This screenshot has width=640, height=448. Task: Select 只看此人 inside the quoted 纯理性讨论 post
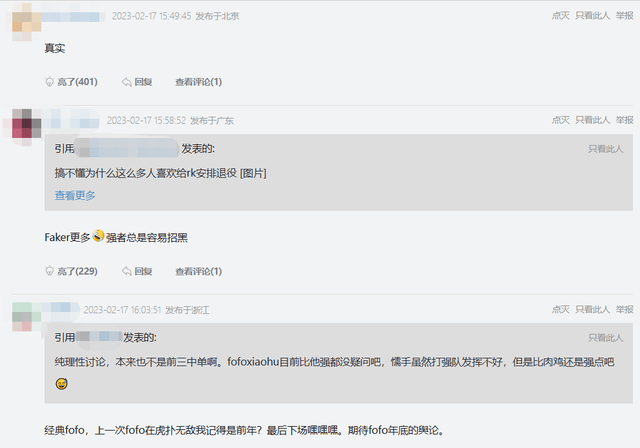coord(605,338)
